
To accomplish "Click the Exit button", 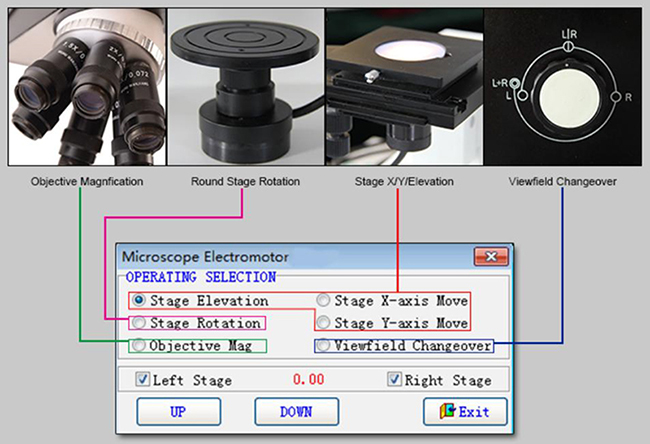I will 465,412.
